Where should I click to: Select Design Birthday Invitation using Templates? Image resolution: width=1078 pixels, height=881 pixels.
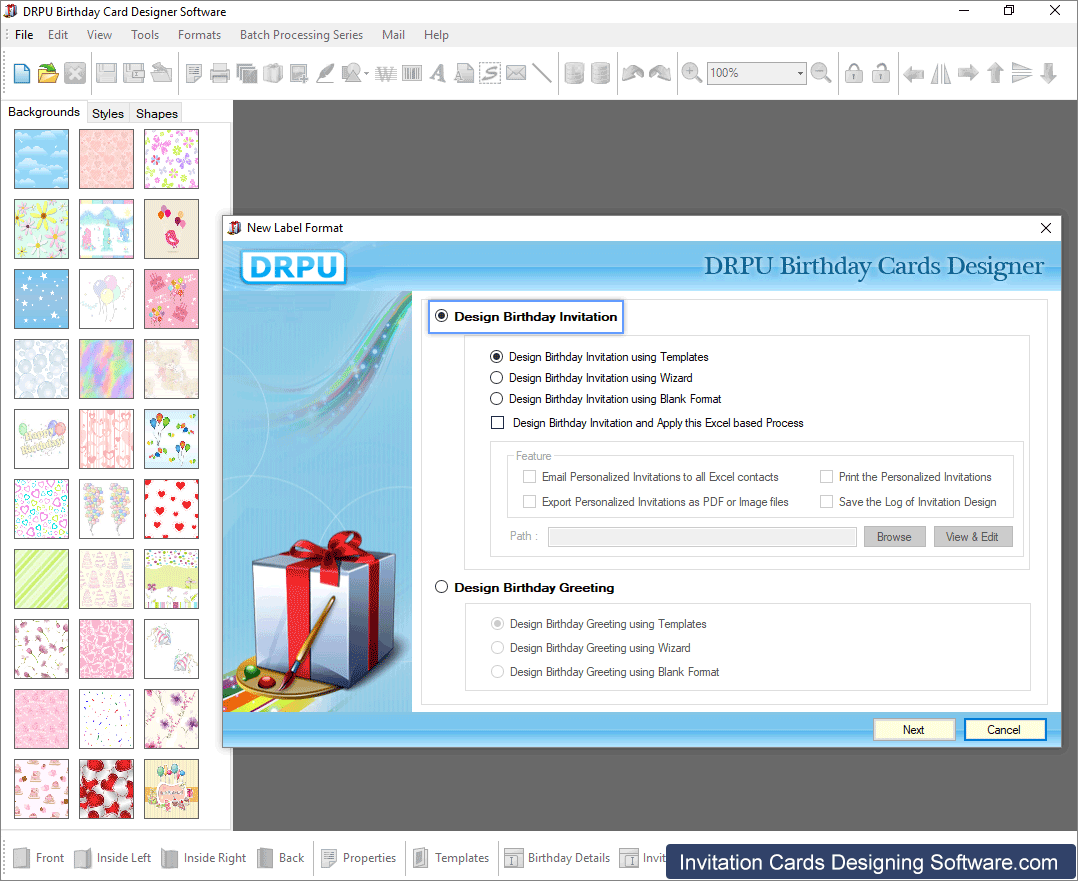point(496,357)
